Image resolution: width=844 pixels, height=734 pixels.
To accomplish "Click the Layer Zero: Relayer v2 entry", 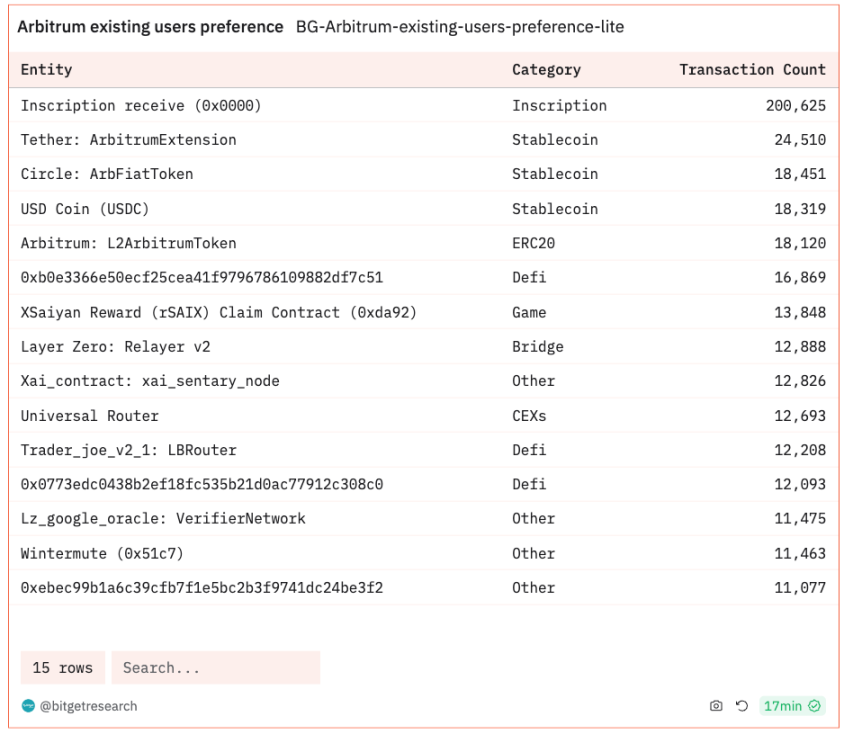I will pos(115,347).
